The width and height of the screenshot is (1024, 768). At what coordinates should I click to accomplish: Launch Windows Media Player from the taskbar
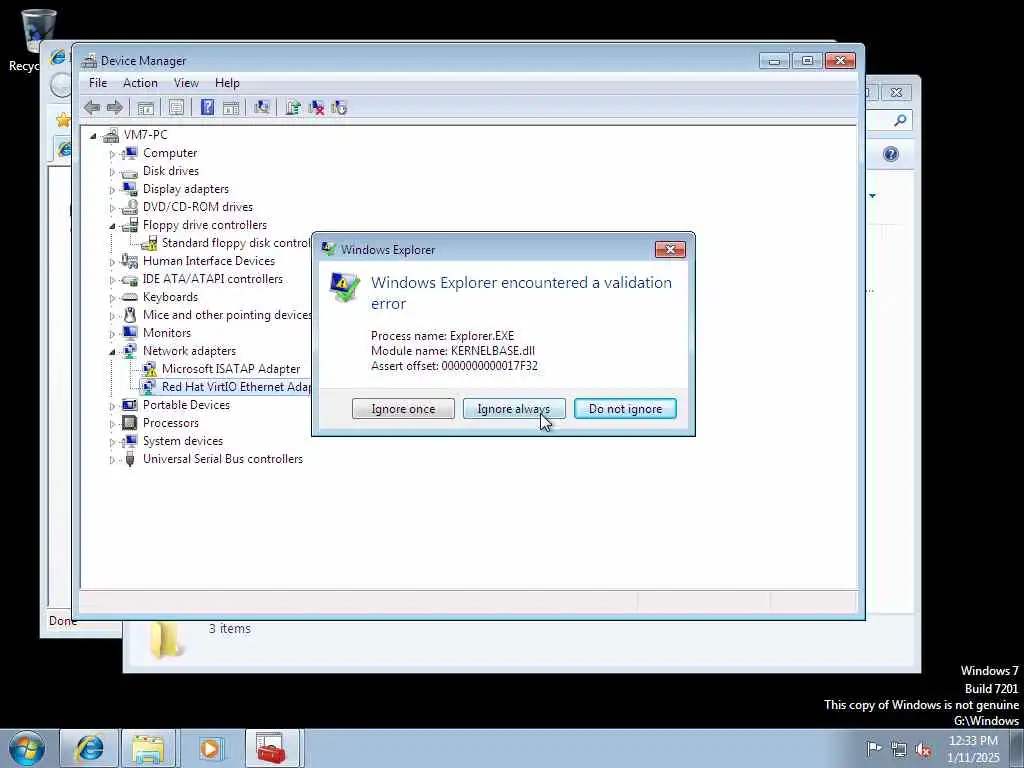(x=210, y=748)
